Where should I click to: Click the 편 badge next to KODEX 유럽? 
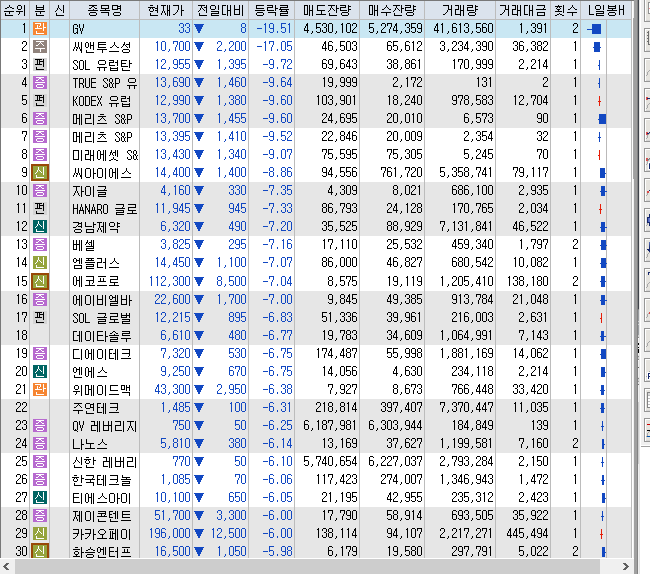coord(40,101)
